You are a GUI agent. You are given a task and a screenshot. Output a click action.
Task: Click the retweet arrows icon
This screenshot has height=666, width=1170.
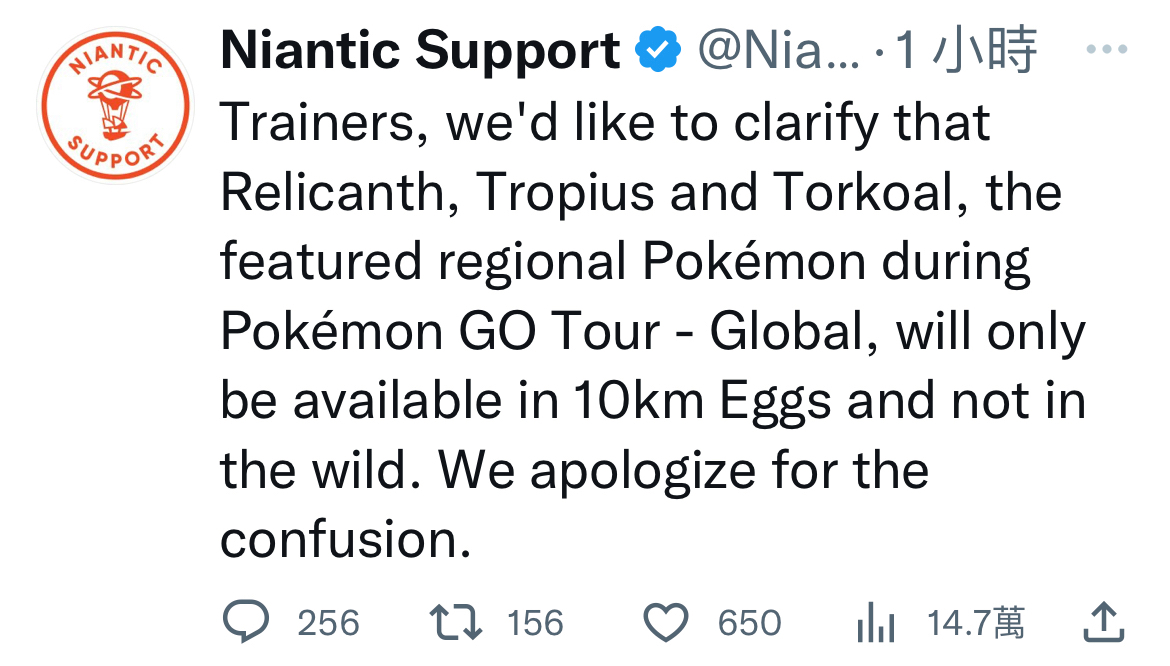click(456, 623)
